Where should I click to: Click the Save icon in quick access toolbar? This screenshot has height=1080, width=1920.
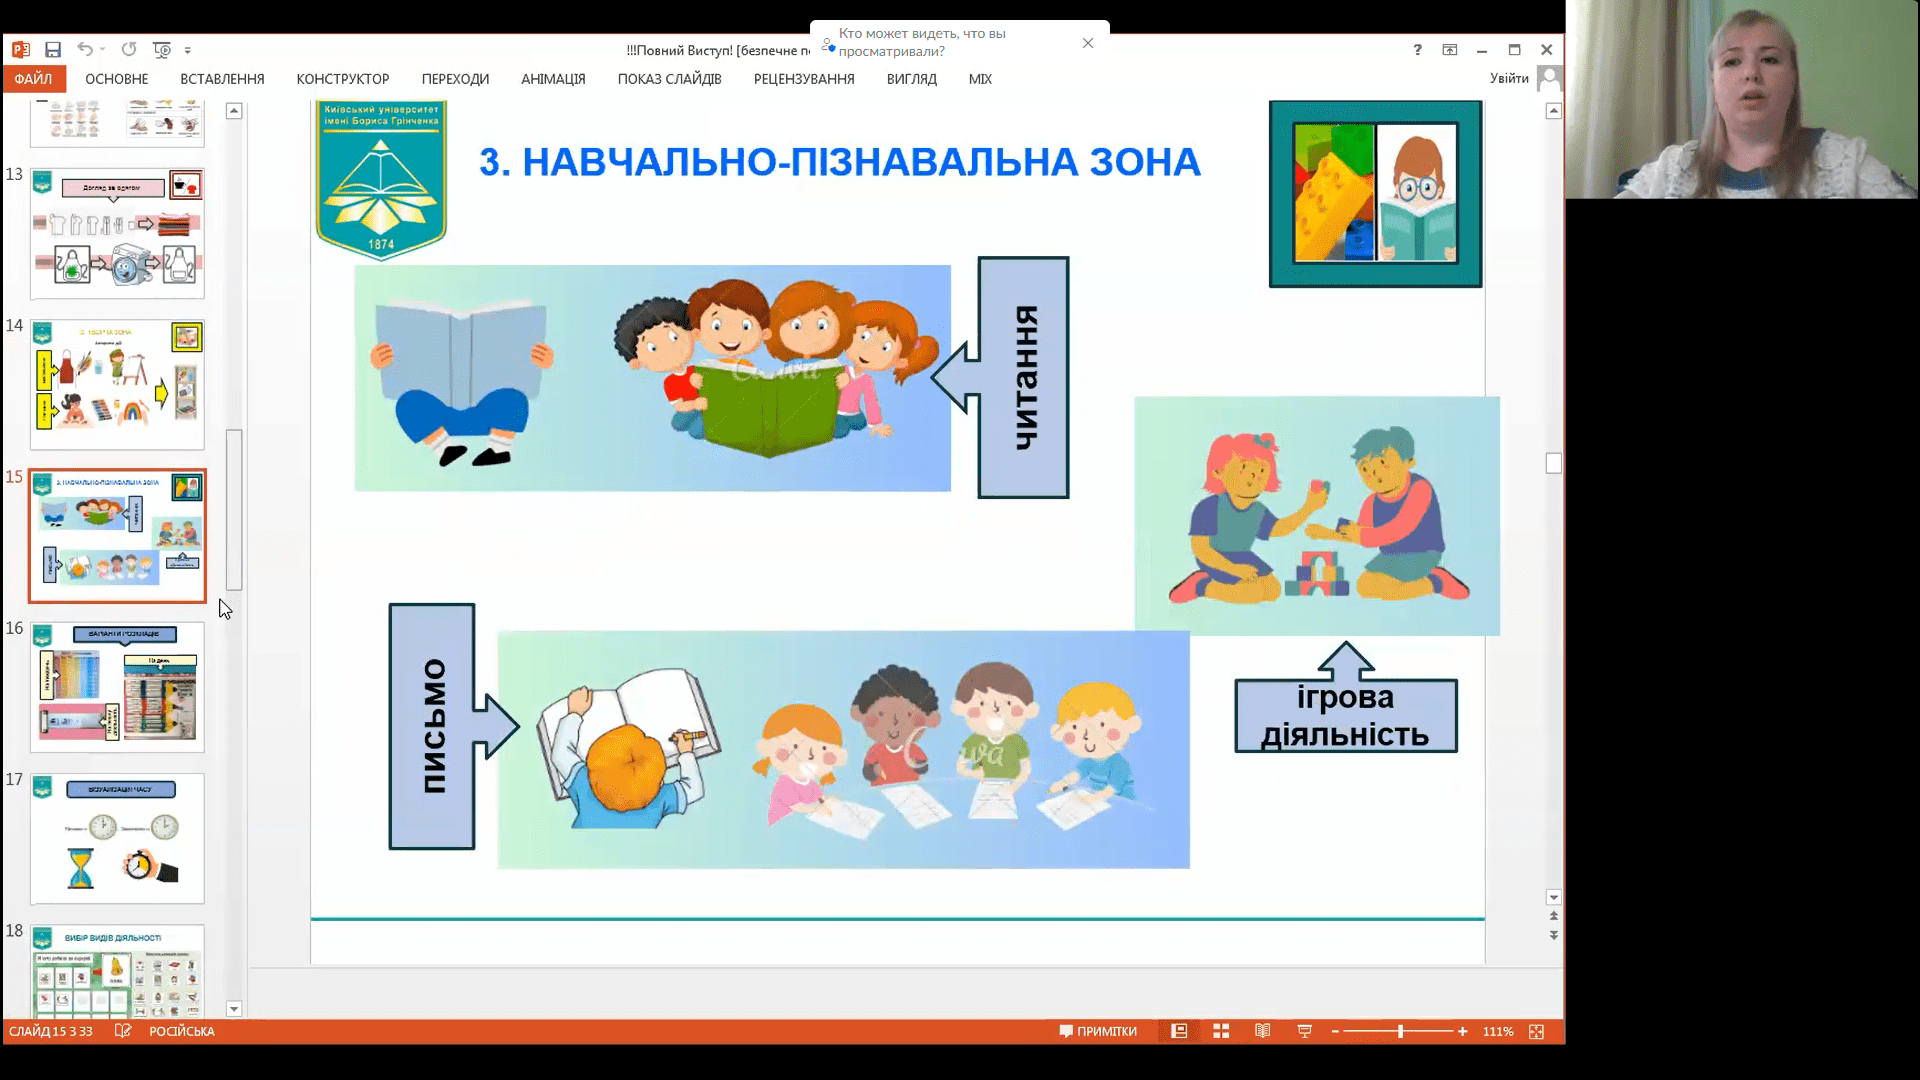click(53, 50)
